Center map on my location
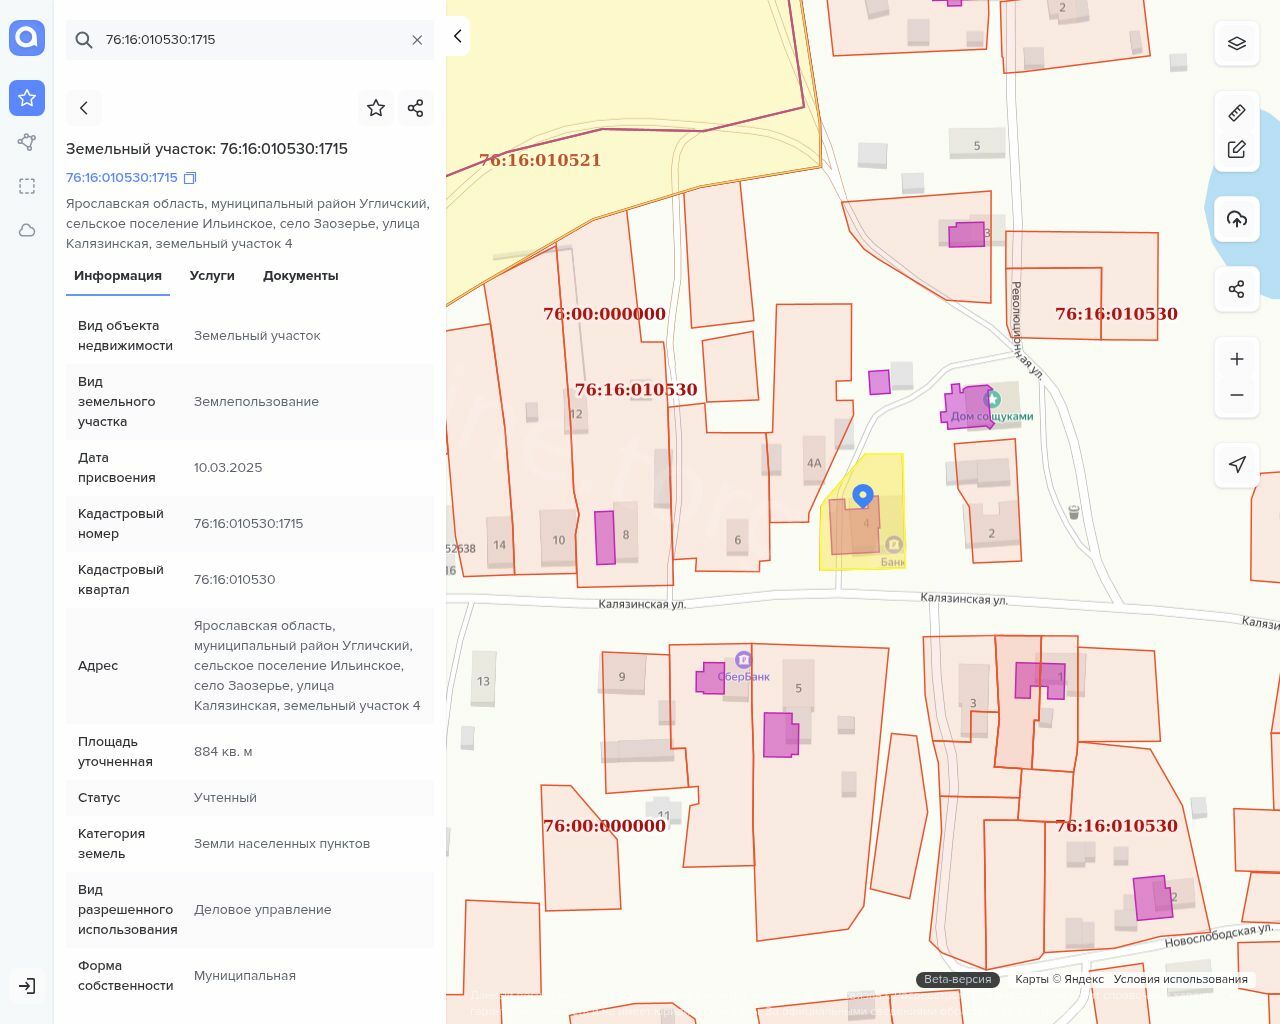Screen dimensions: 1280x1024 pos(1237,464)
